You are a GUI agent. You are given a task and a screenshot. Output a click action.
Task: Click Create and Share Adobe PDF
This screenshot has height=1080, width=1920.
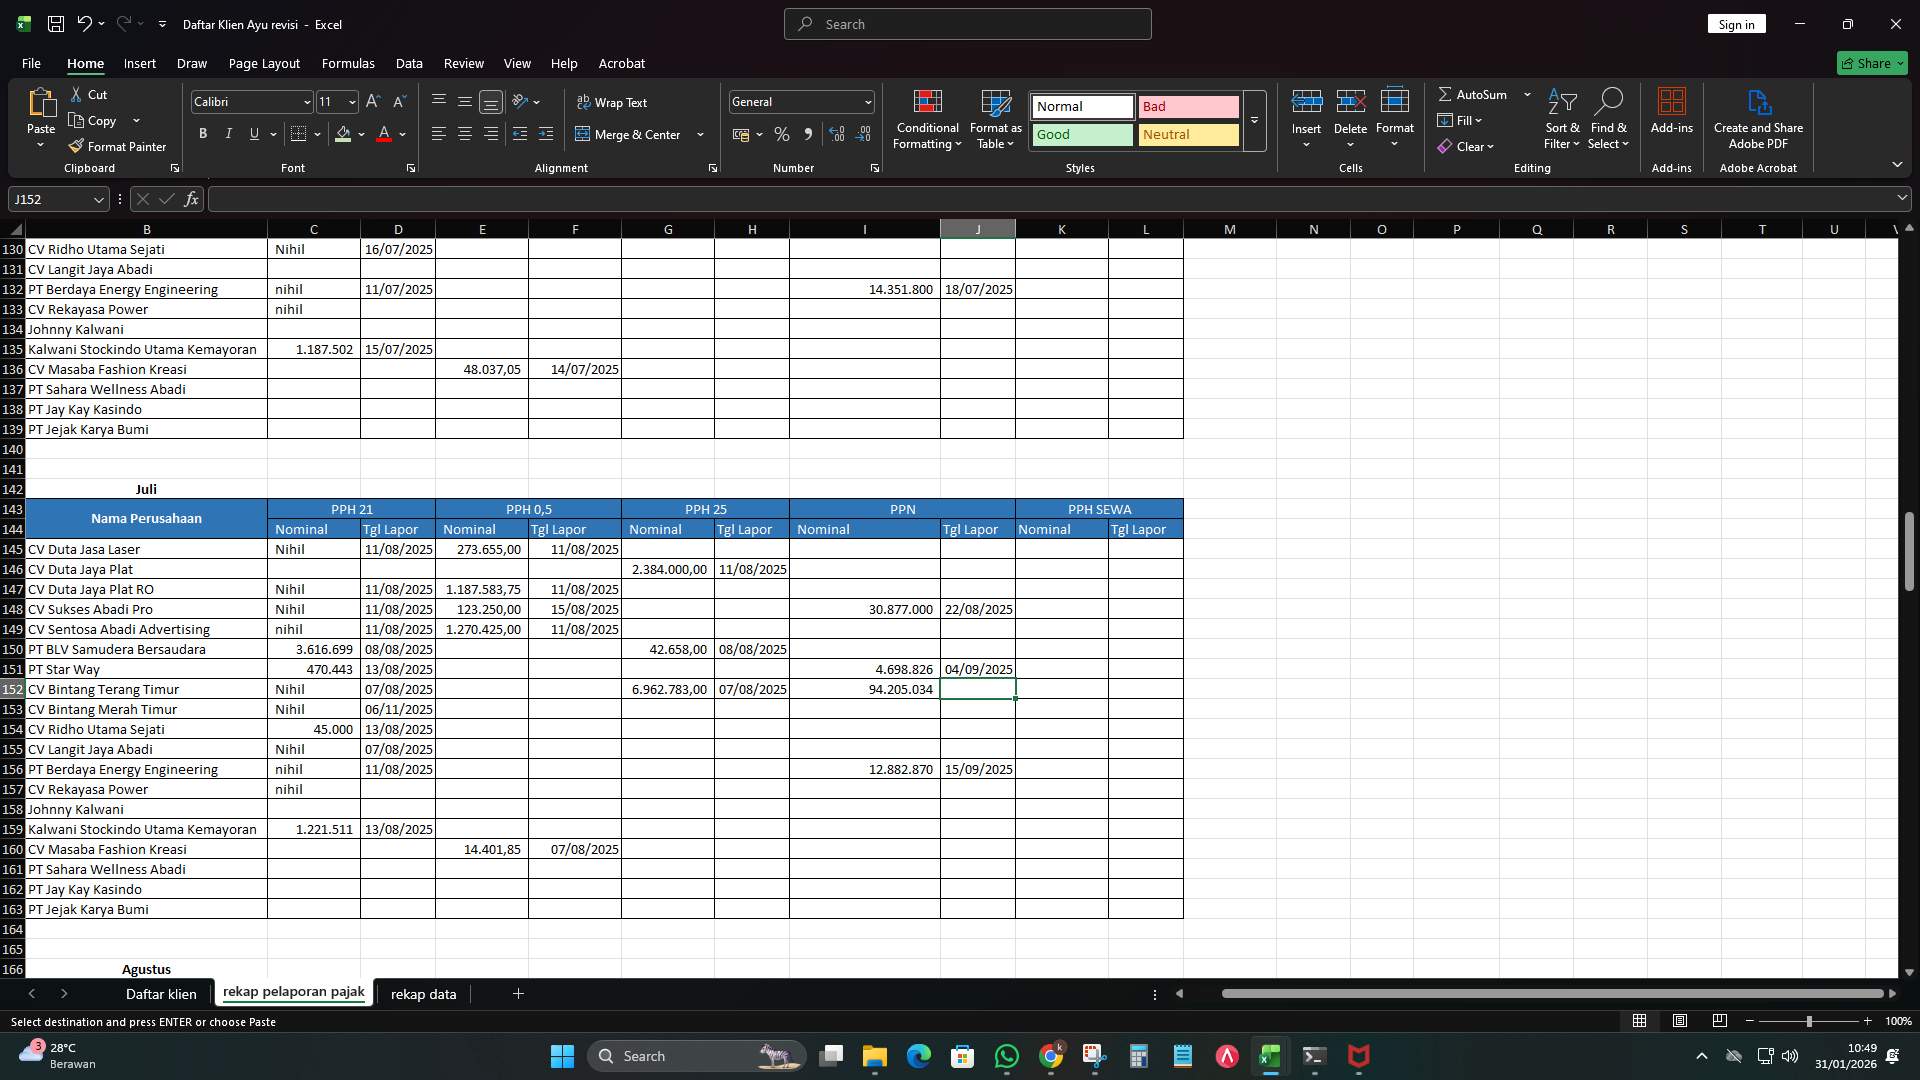[x=1758, y=120]
